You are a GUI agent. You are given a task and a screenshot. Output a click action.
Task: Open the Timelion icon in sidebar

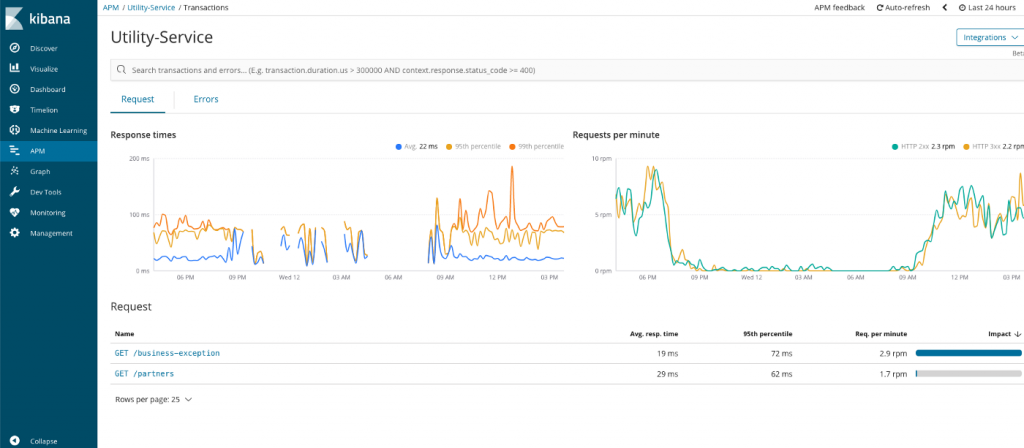[x=14, y=110]
